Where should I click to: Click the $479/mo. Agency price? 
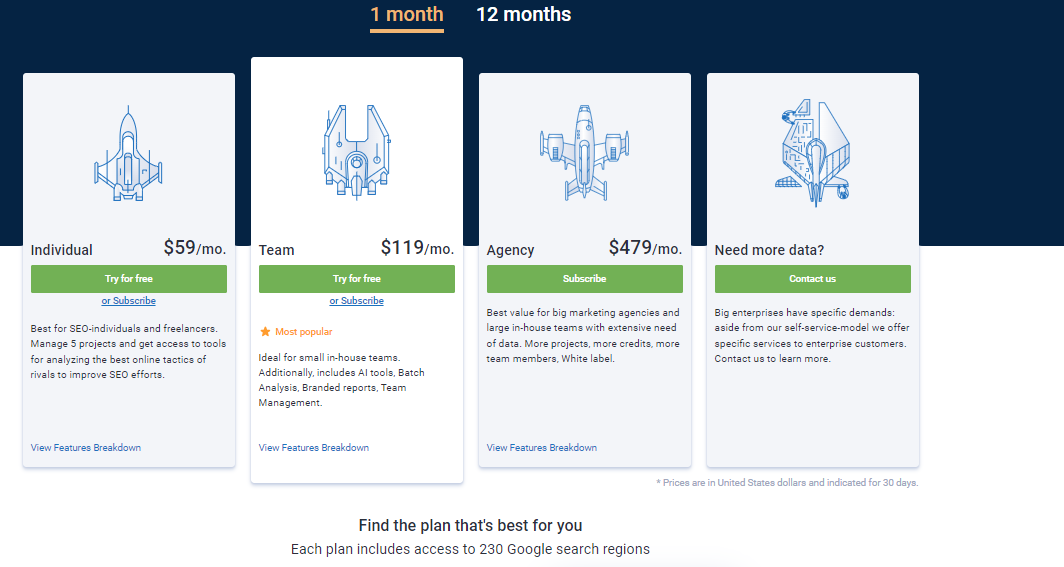[645, 248]
